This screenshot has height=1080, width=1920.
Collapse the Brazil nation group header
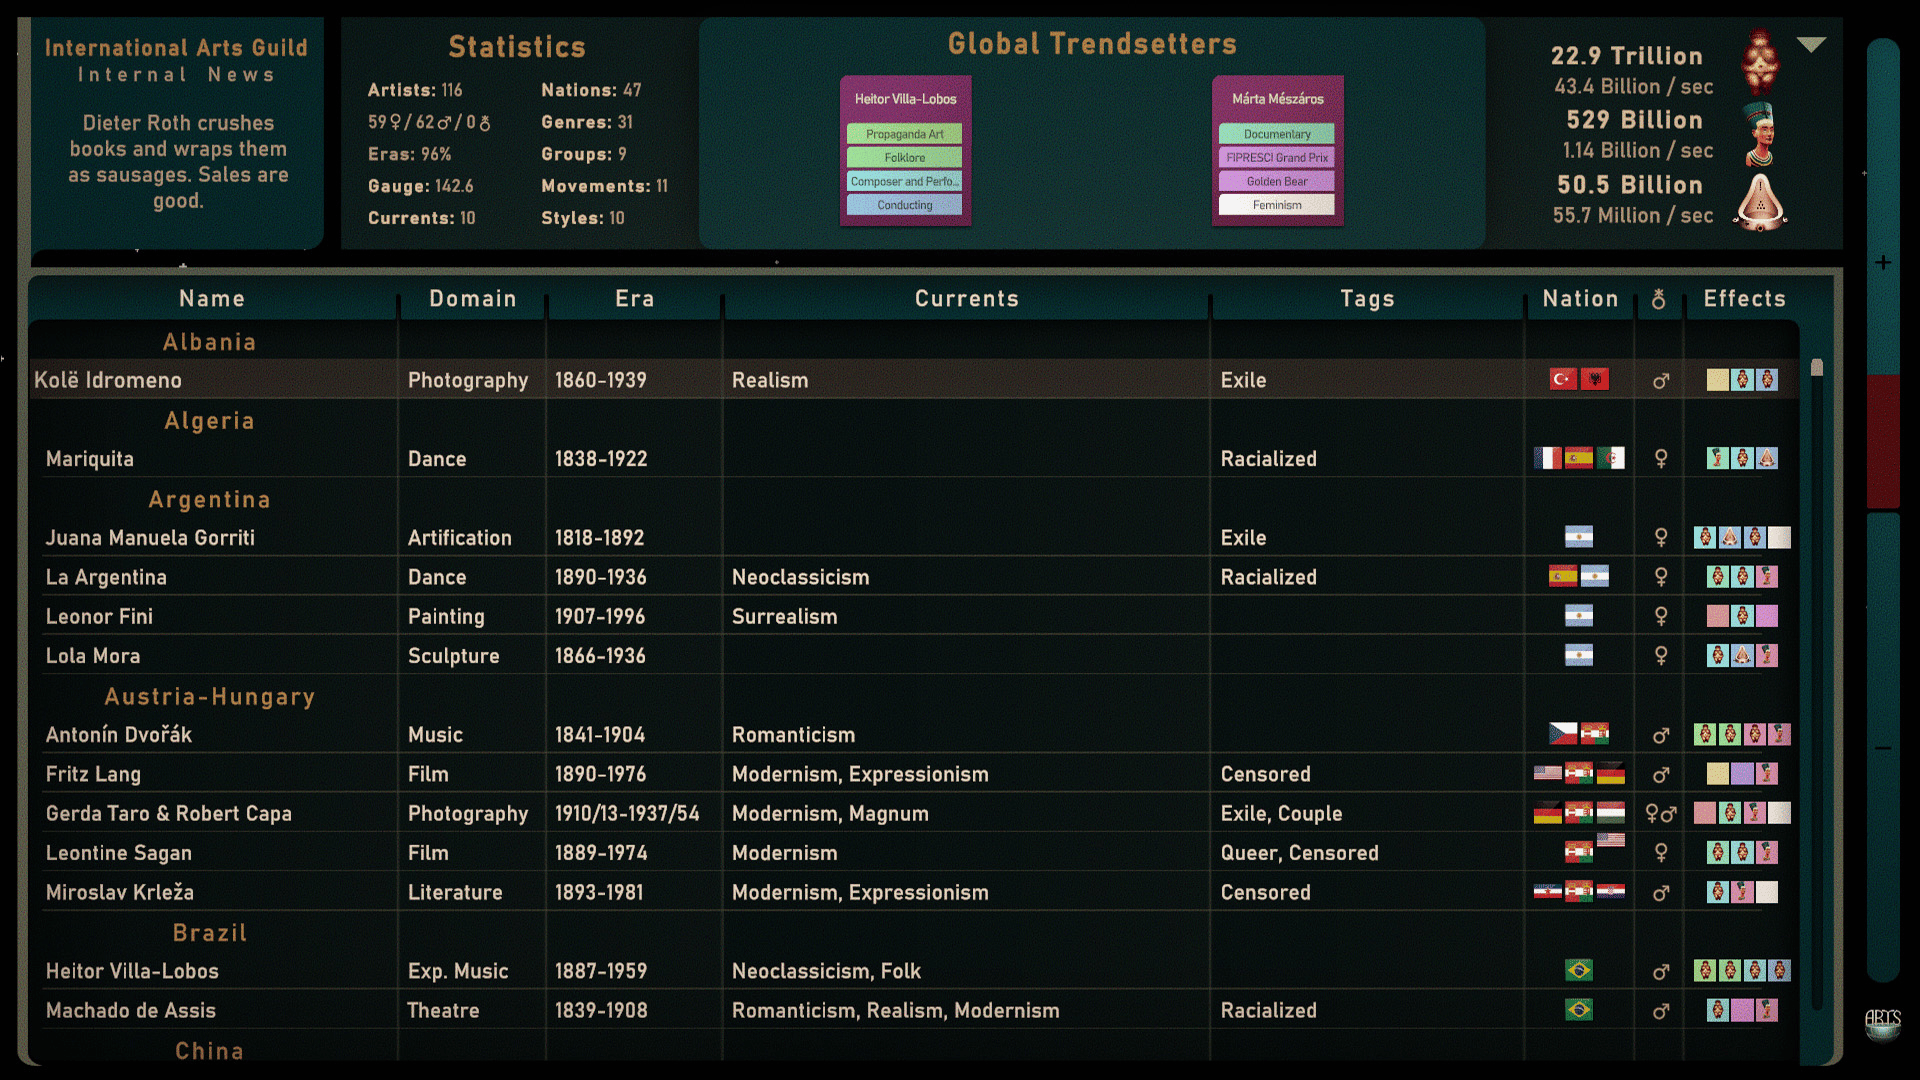(210, 933)
